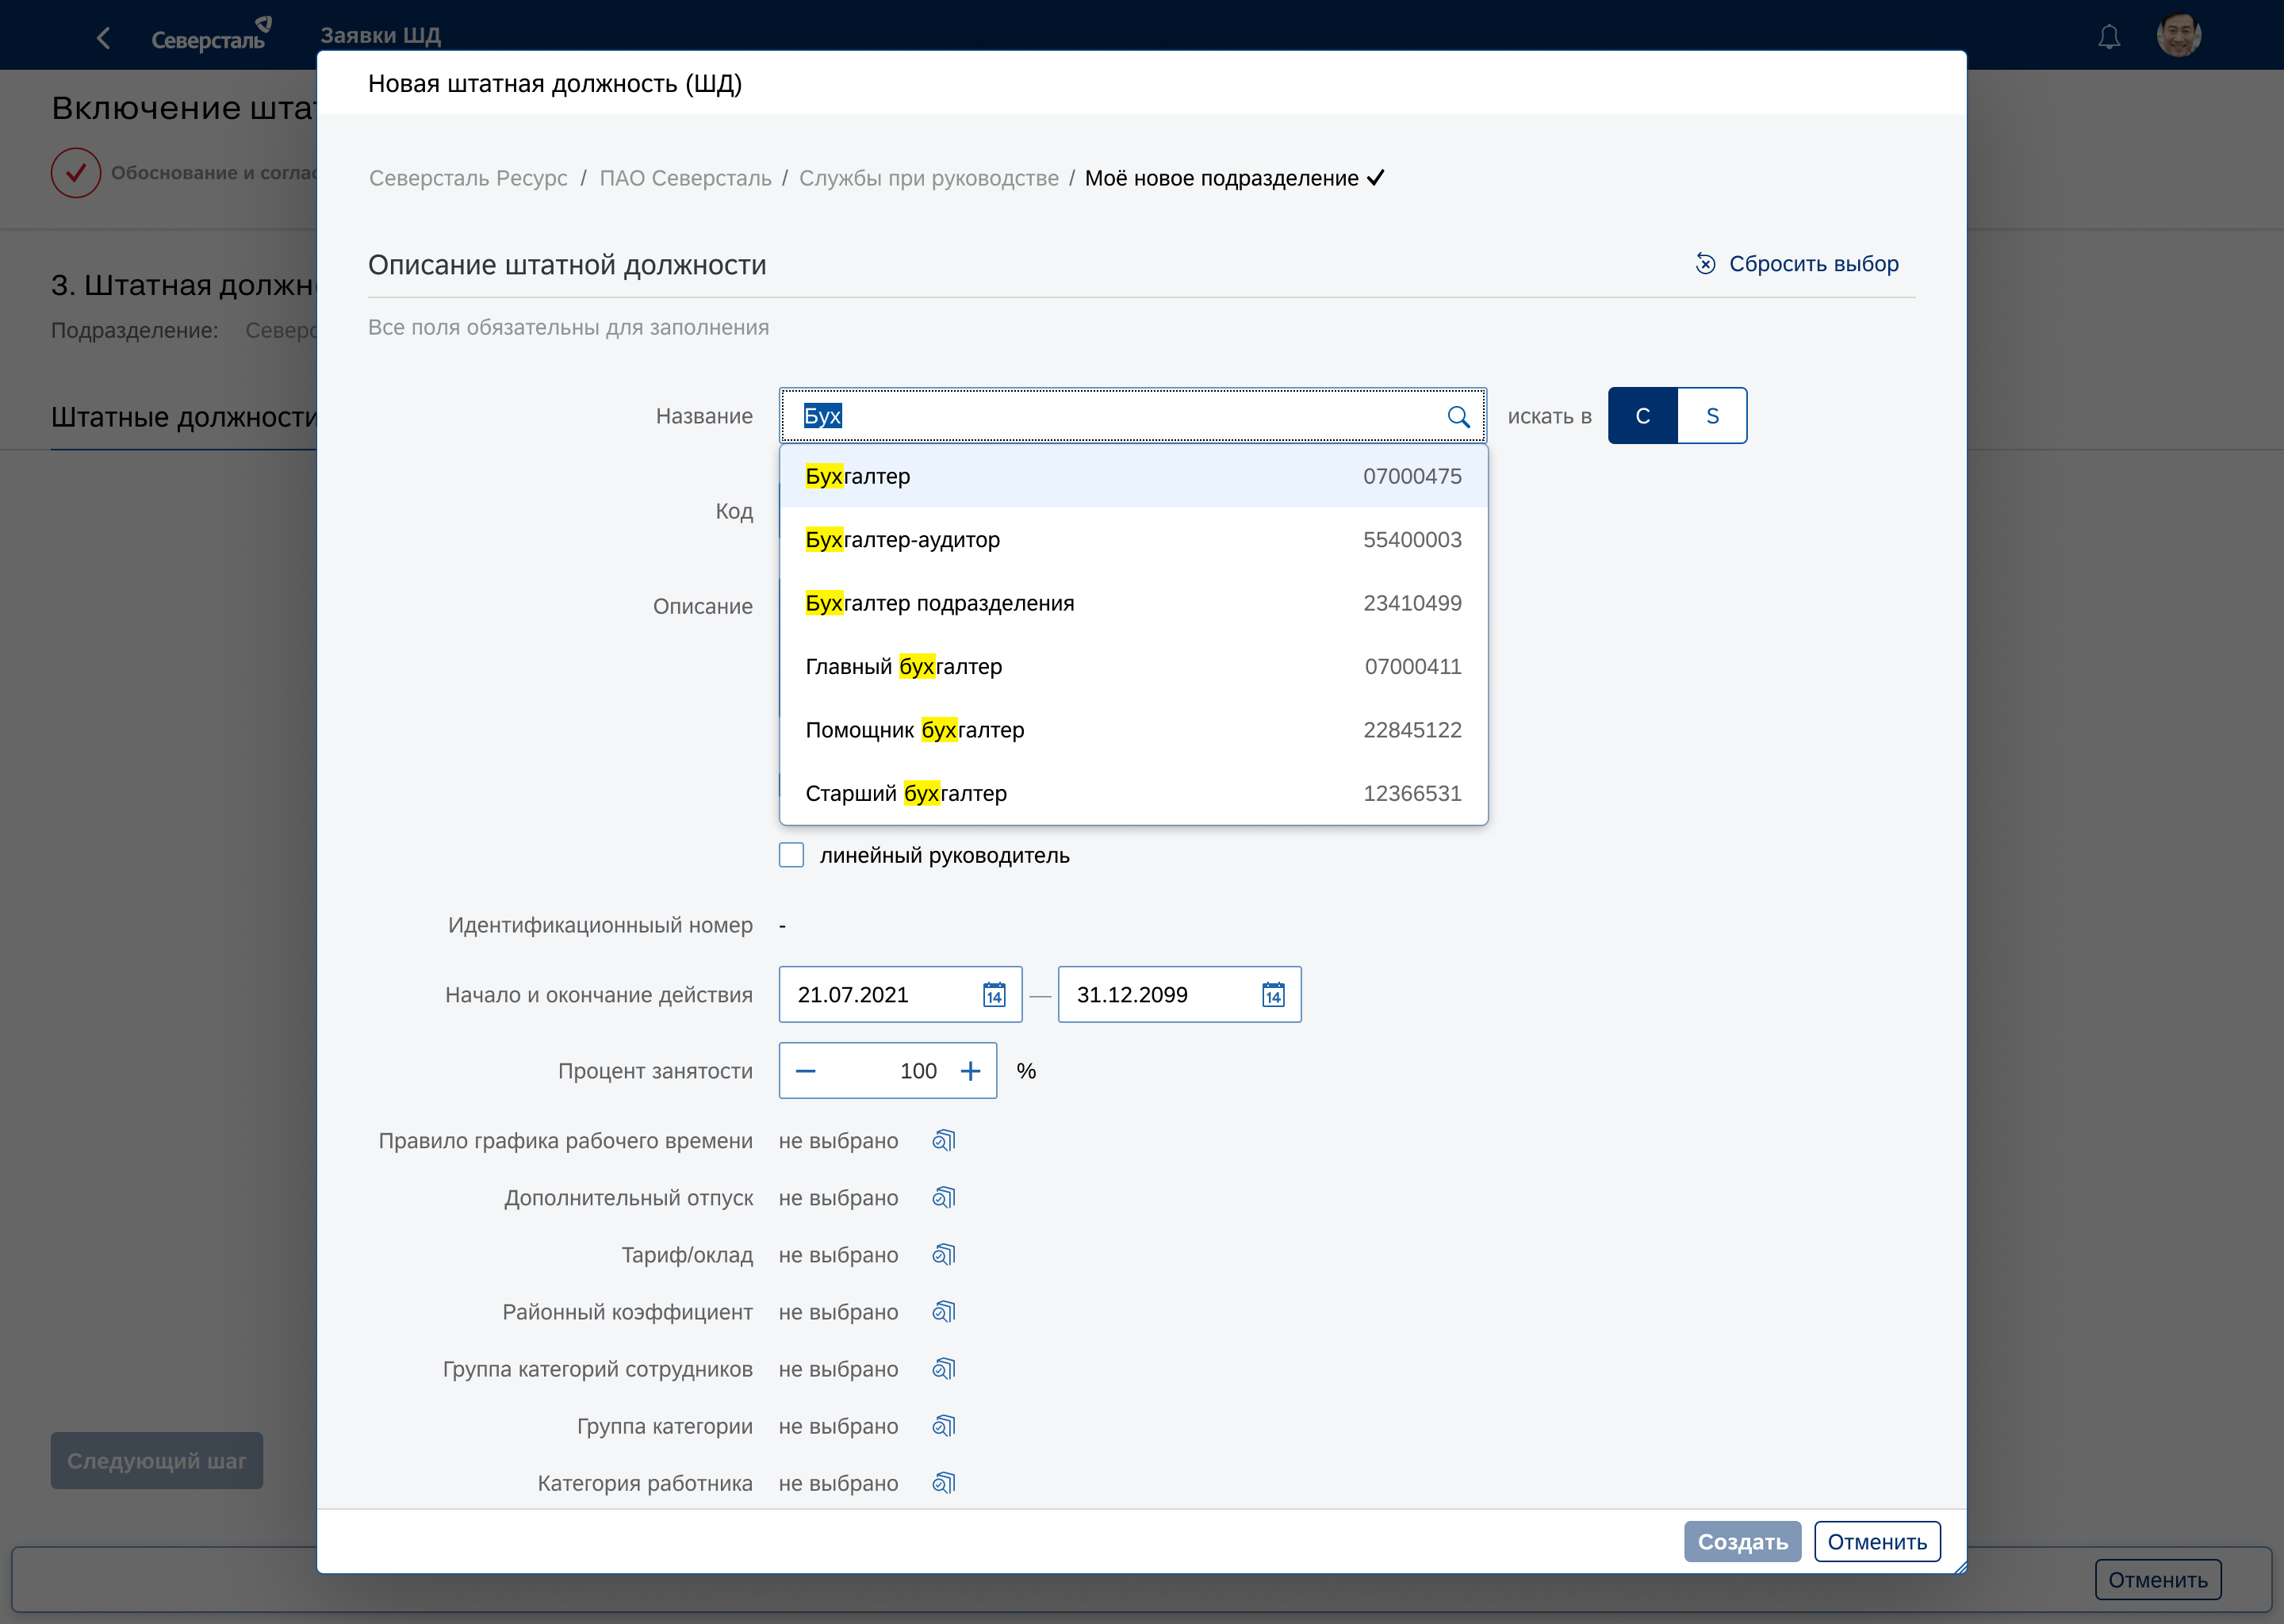
Task: Open lookup for Районный коэффициент
Action: (944, 1312)
